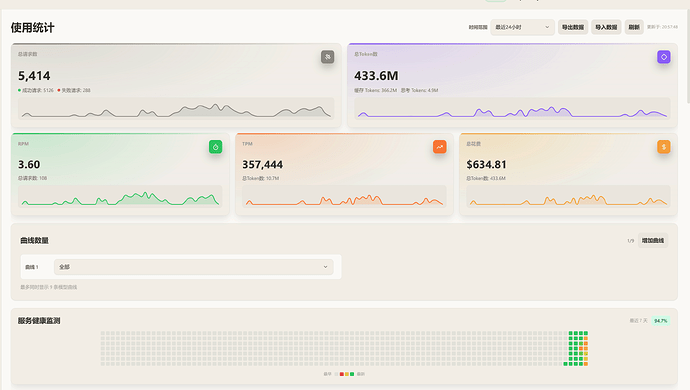This screenshot has width=690, height=390.
Task: Click the gray sparkline on total requests card
Action: coord(176,109)
